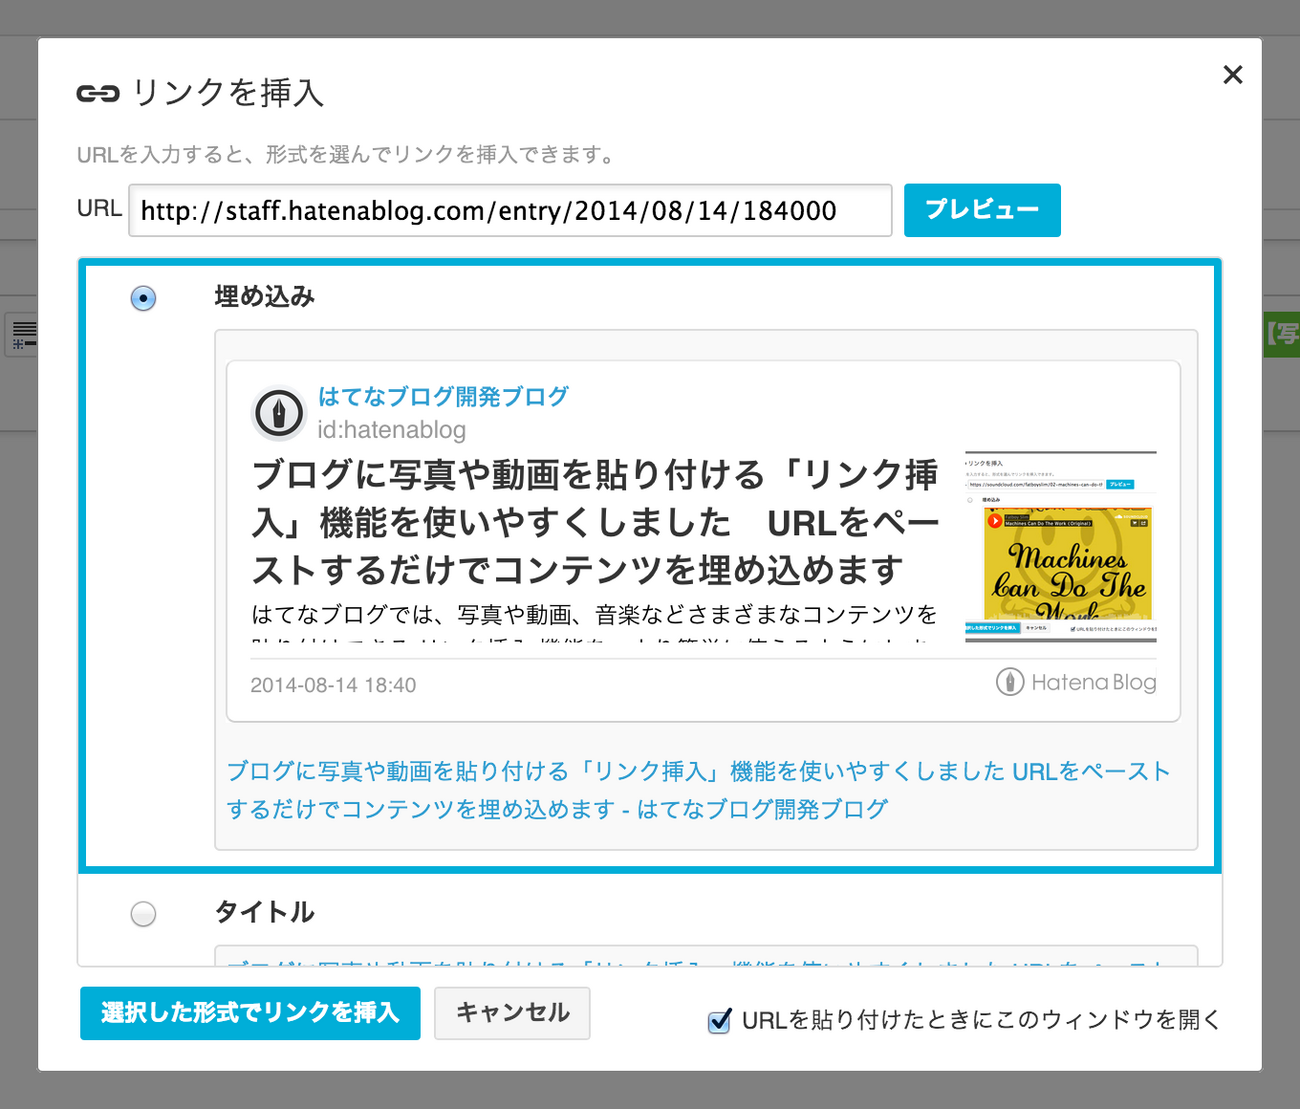This screenshot has width=1300, height=1109.
Task: Click the プレビュー button
Action: pyautogui.click(x=981, y=210)
